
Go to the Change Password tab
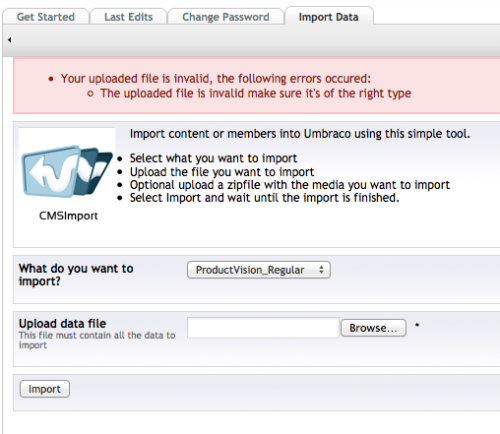coord(226,17)
